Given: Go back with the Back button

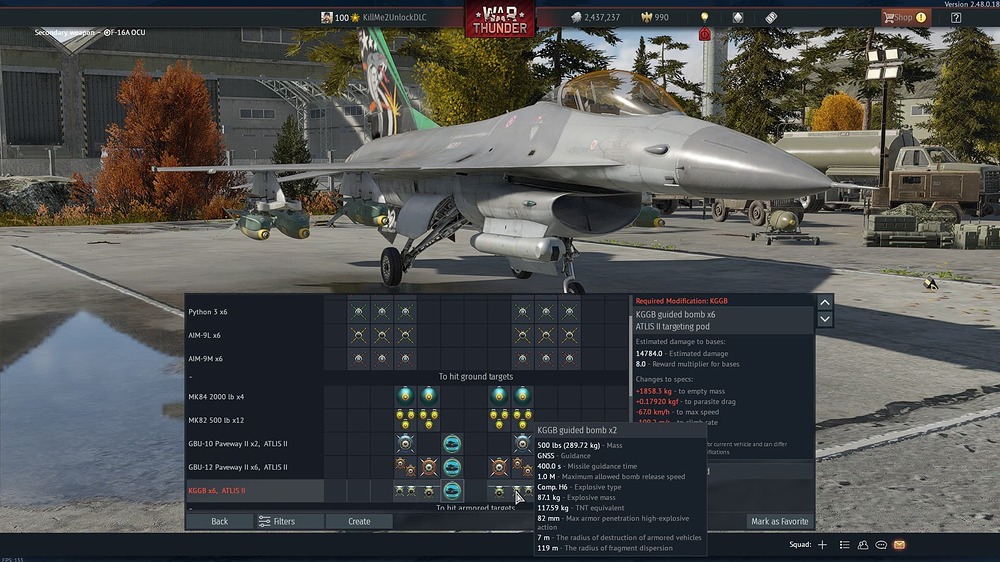Looking at the screenshot, I should 219,521.
